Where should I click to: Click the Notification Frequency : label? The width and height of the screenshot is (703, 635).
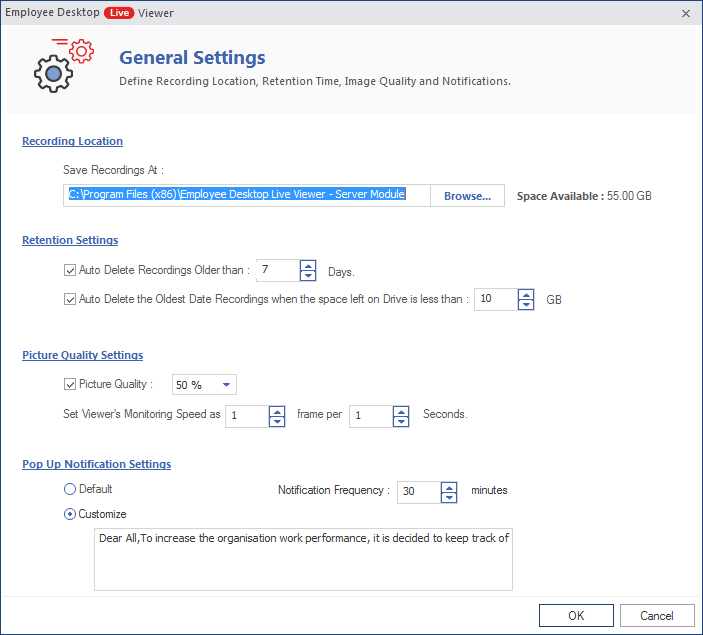click(x=334, y=490)
